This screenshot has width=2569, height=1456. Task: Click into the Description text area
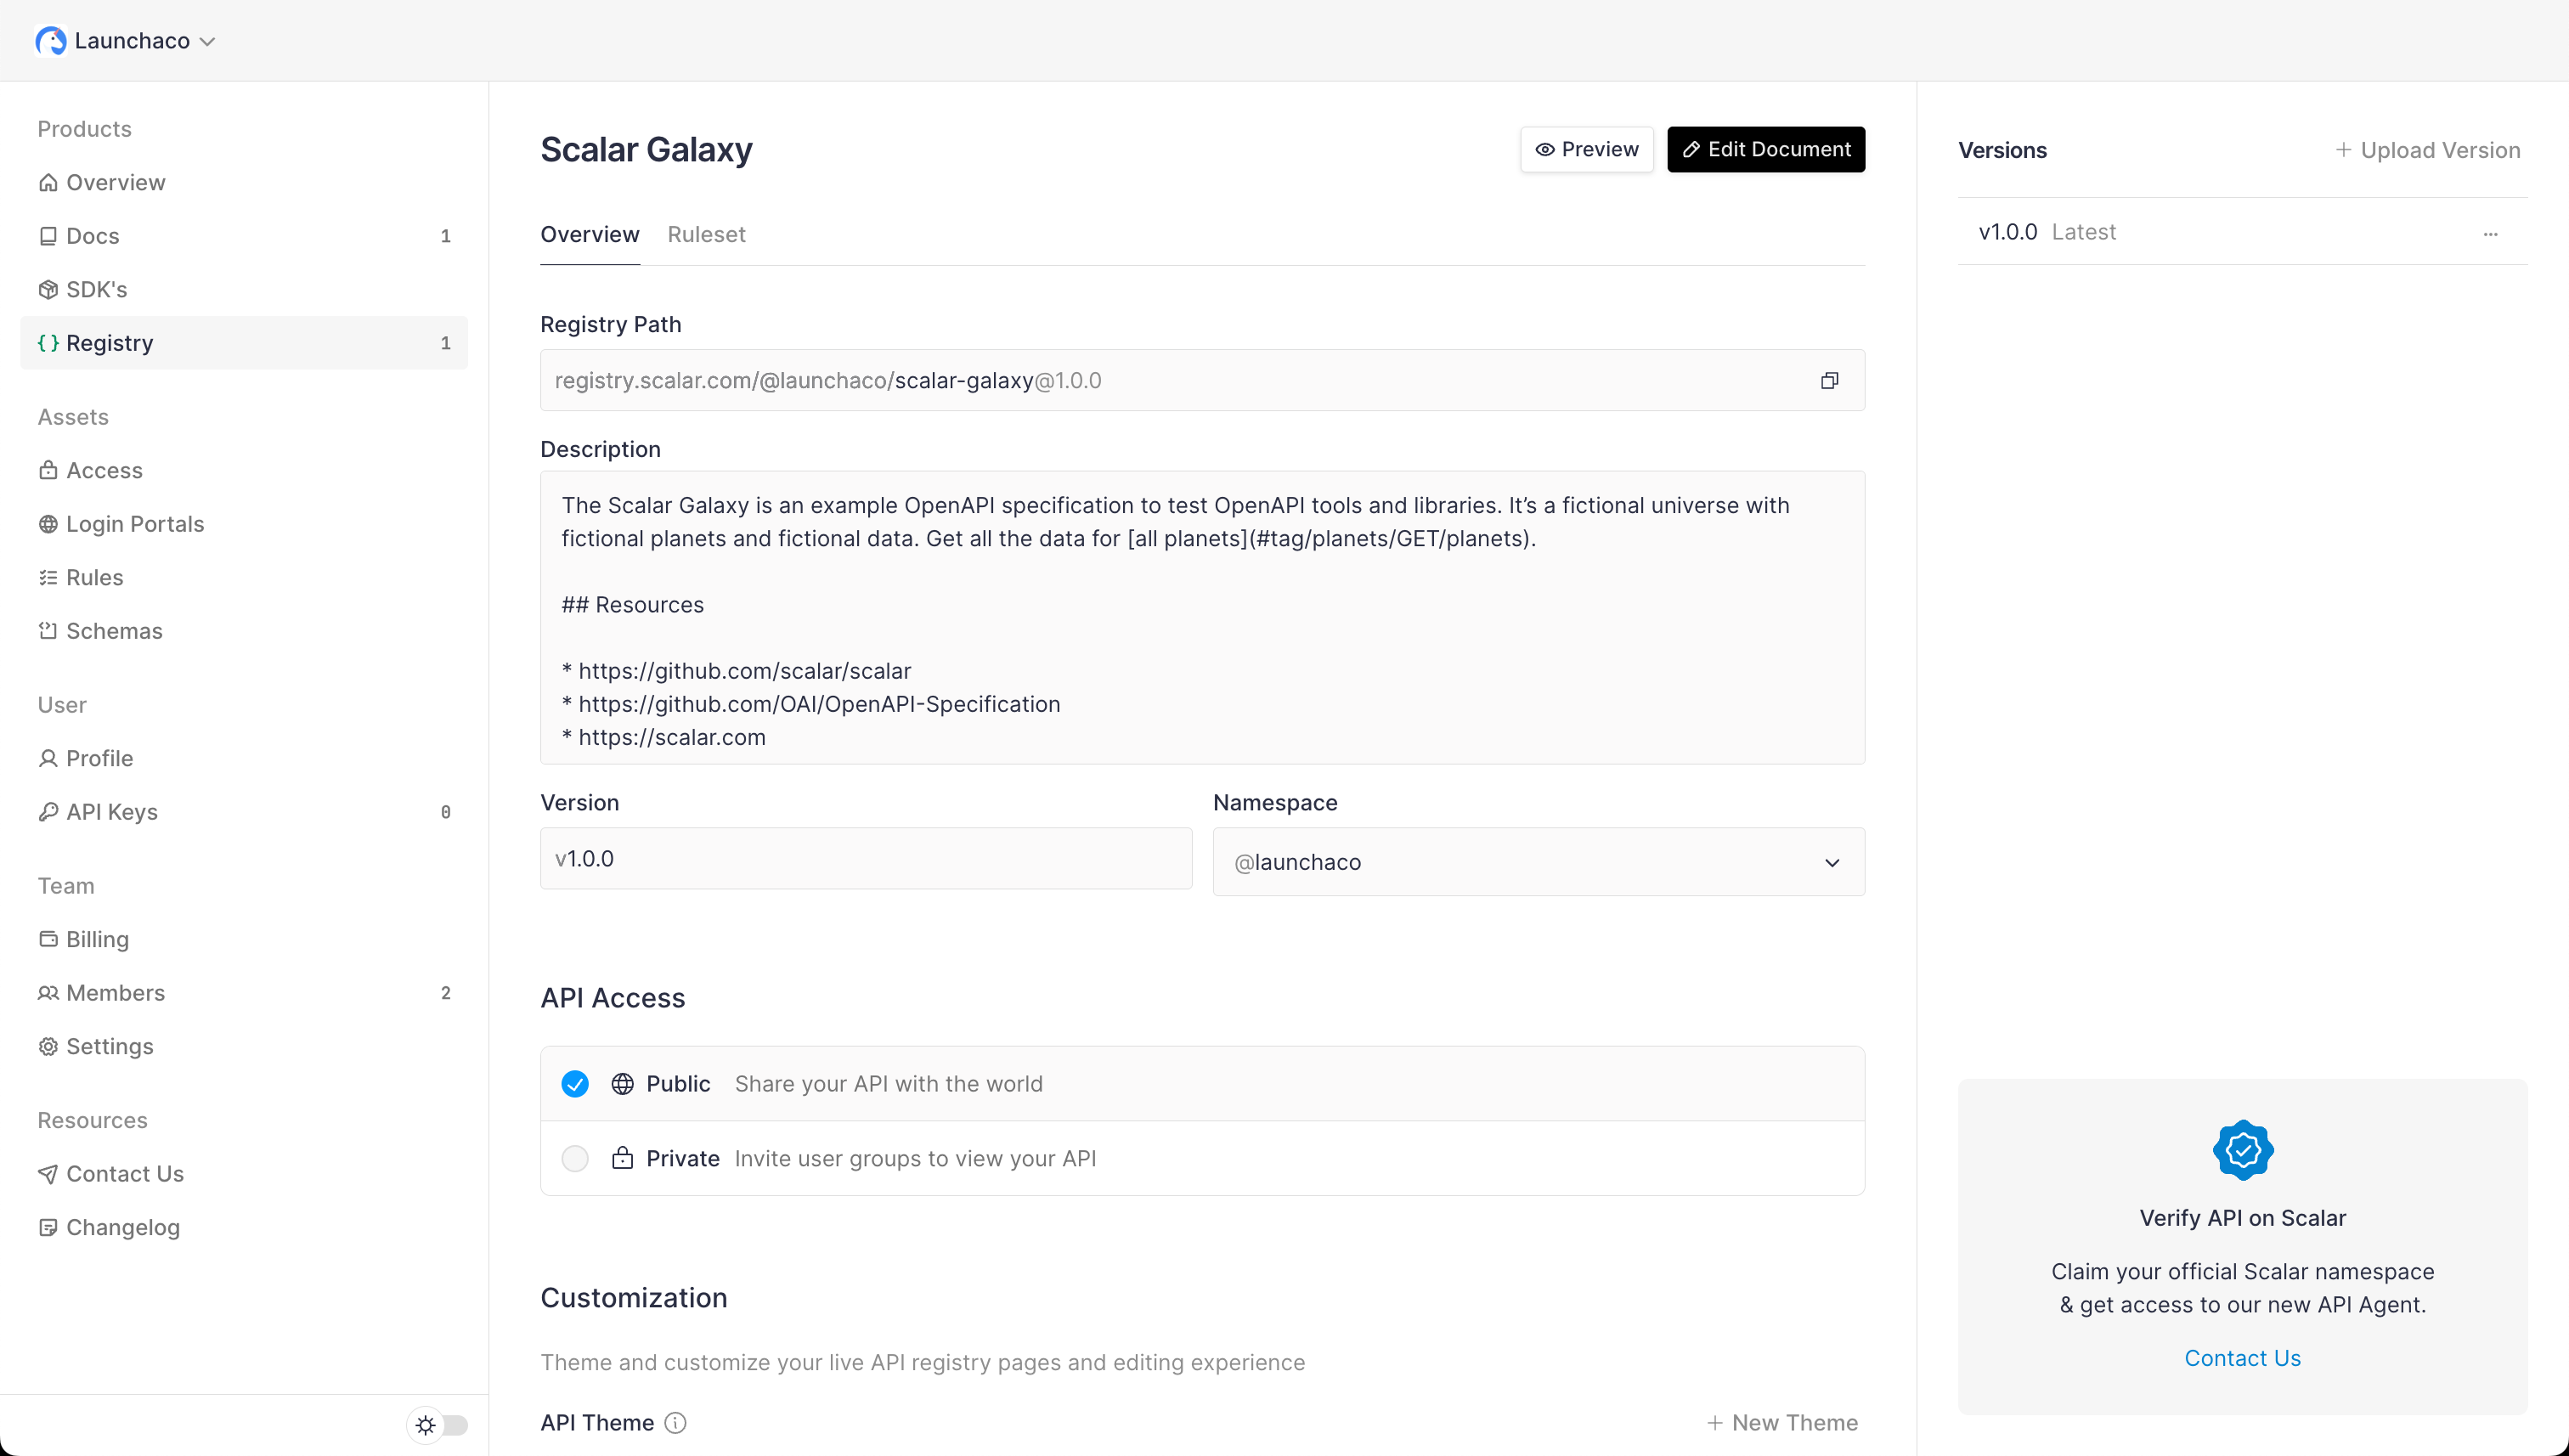(x=1202, y=618)
